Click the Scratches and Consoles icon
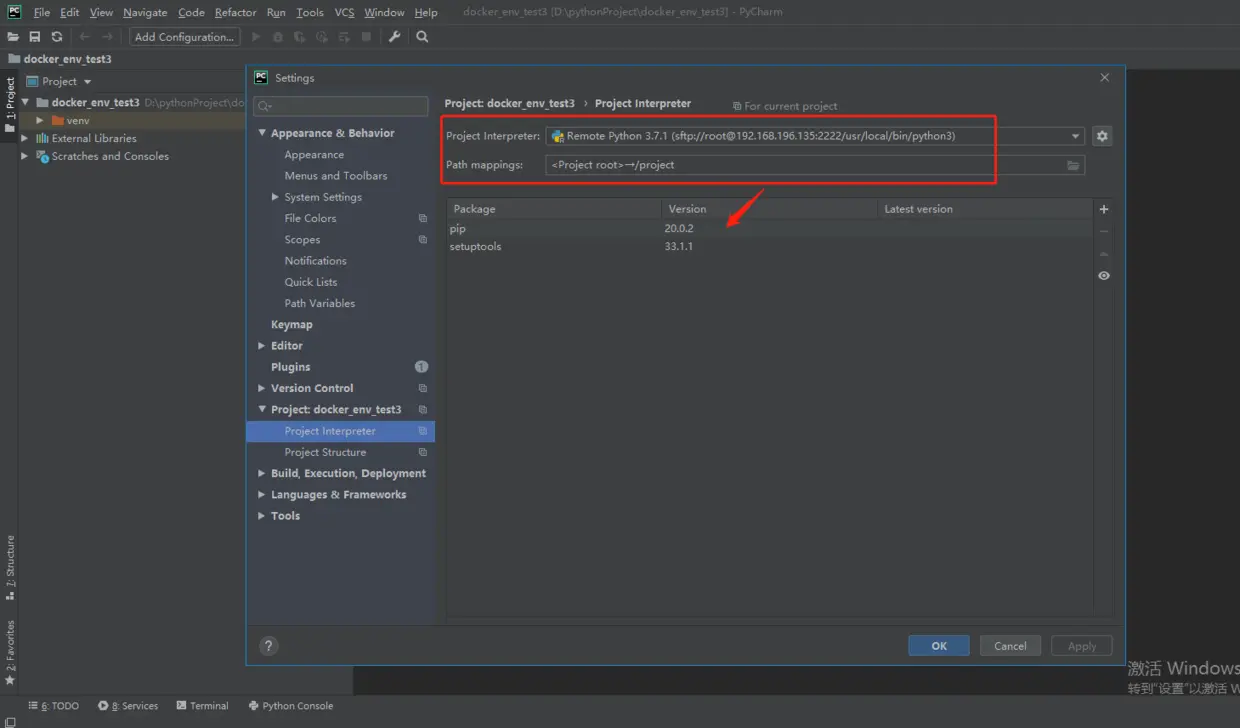The height and width of the screenshot is (728, 1240). [x=43, y=156]
